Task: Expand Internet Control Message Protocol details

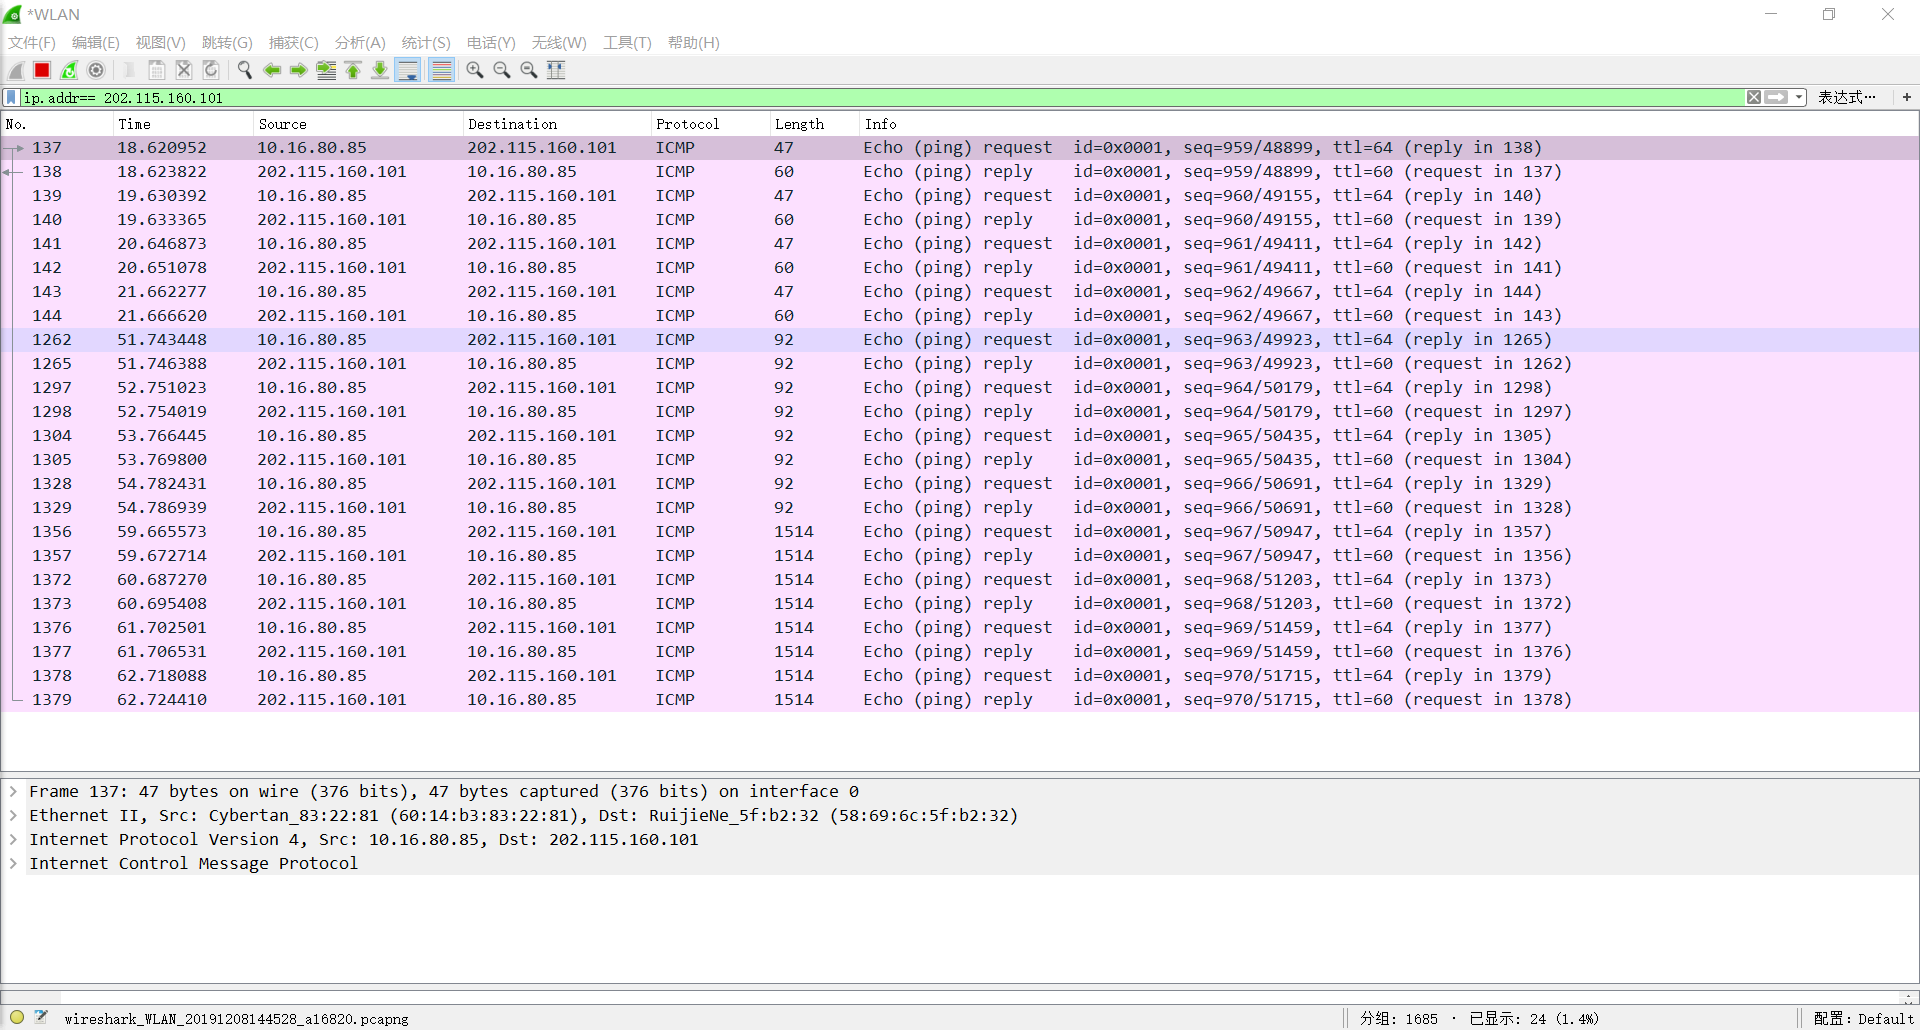Action: (x=13, y=864)
